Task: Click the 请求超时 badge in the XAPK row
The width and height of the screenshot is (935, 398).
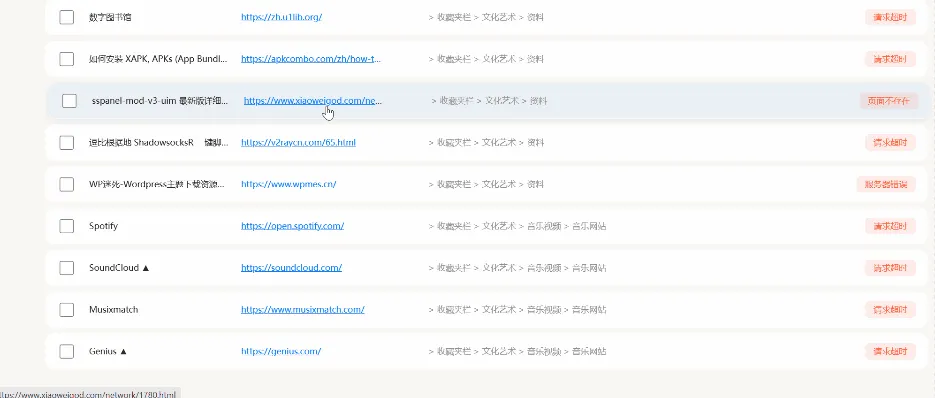Action: tap(890, 59)
